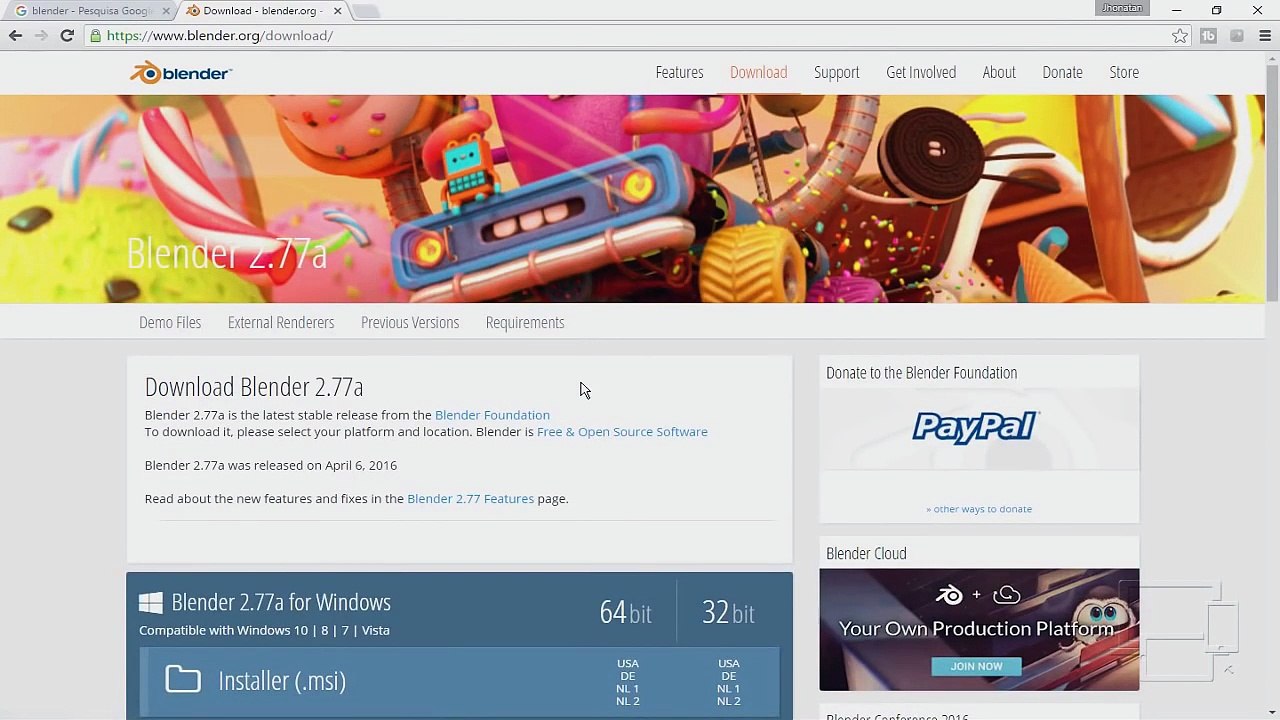Open the Blender 2.77 Features link
Viewport: 1280px width, 720px height.
470,499
